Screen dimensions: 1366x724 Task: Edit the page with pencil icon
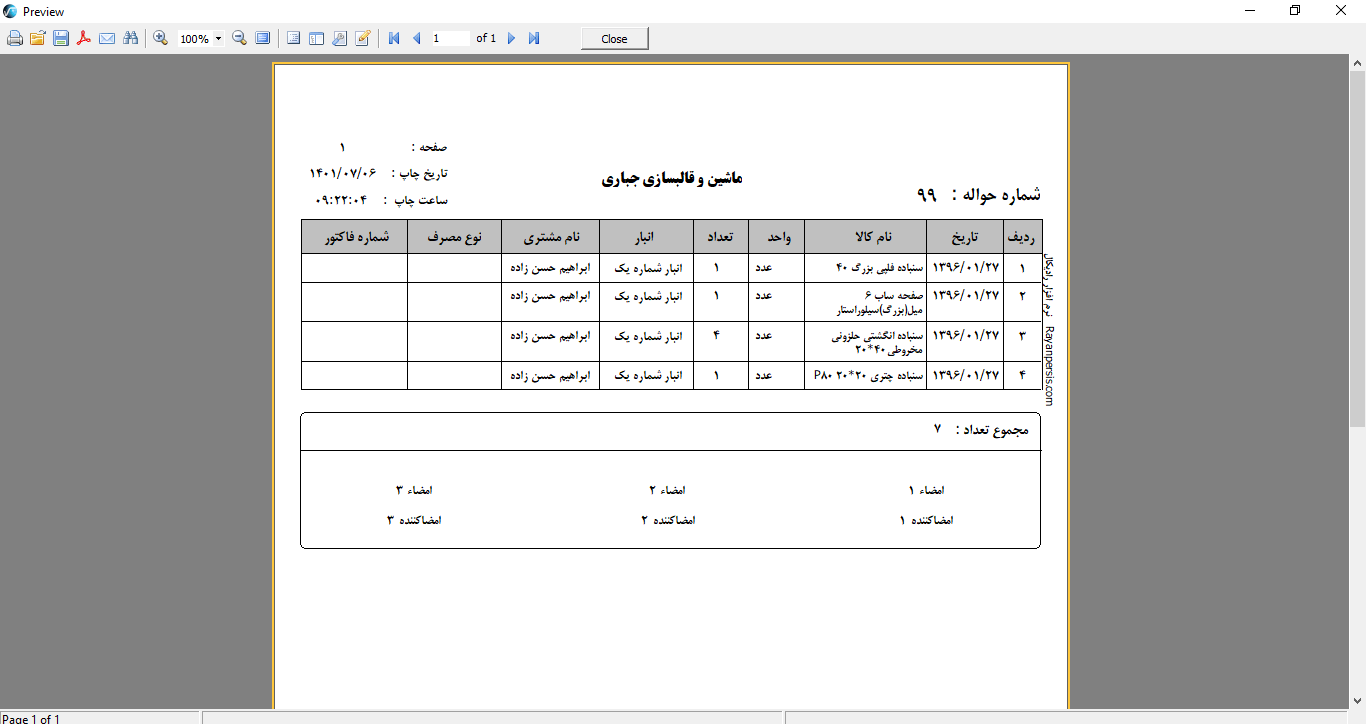[363, 38]
